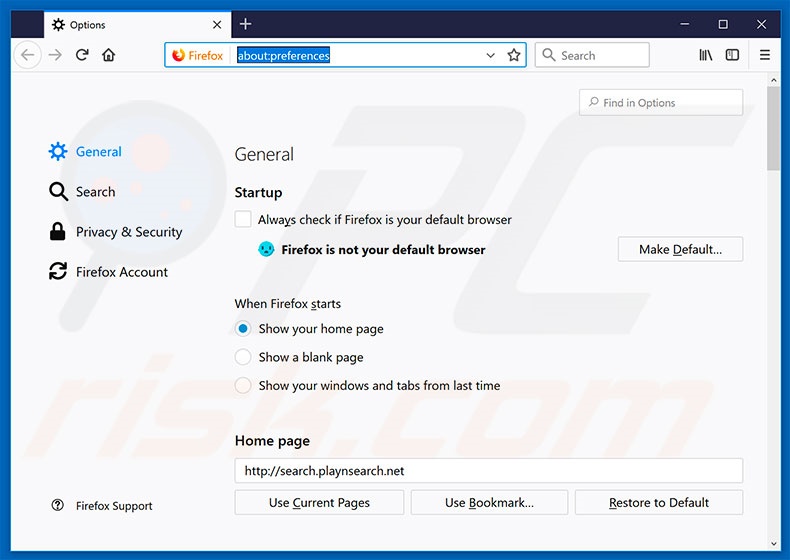Open the Search settings category

pyautogui.click(x=82, y=192)
